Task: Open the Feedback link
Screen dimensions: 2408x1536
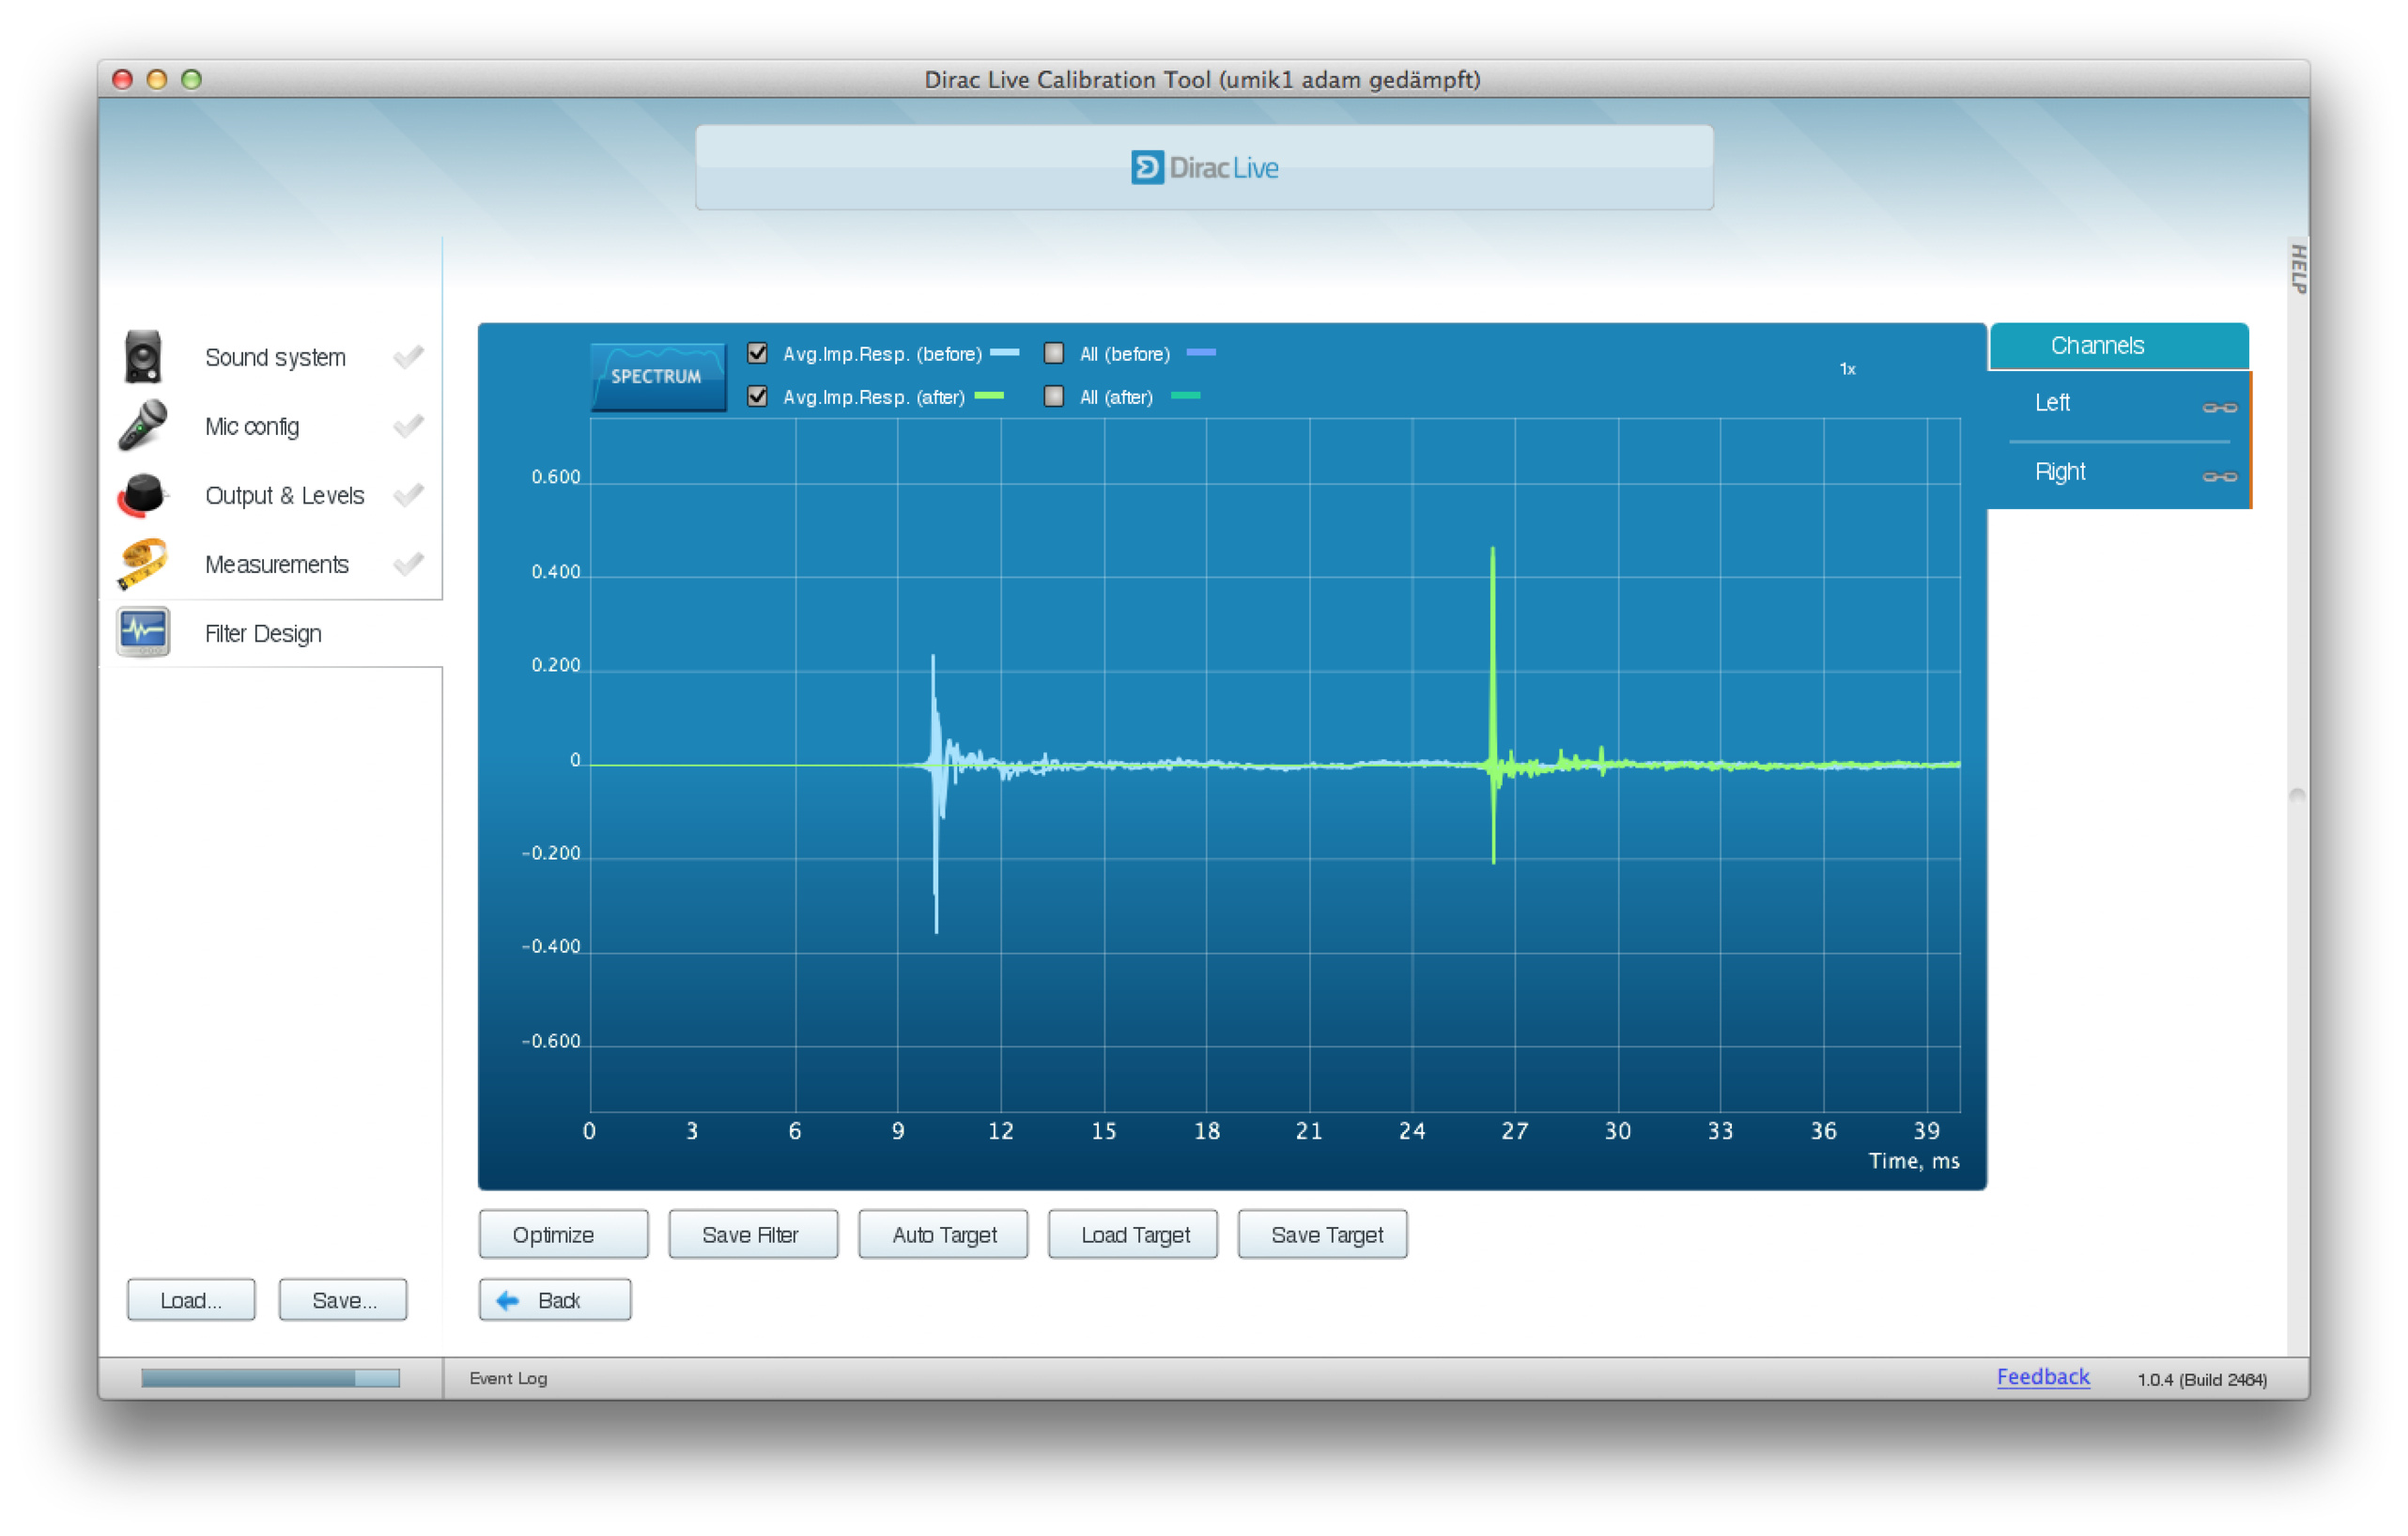Action: pos(2042,1376)
